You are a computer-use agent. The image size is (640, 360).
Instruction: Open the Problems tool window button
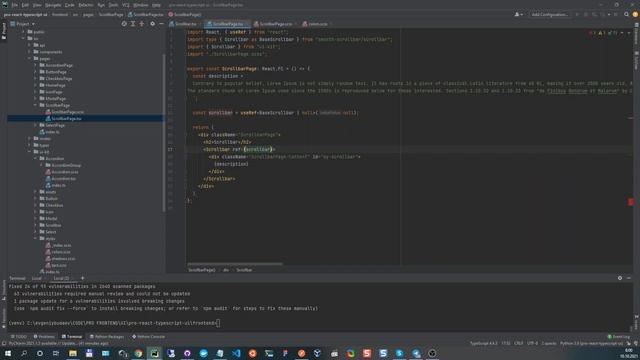pyautogui.click(x=44, y=337)
